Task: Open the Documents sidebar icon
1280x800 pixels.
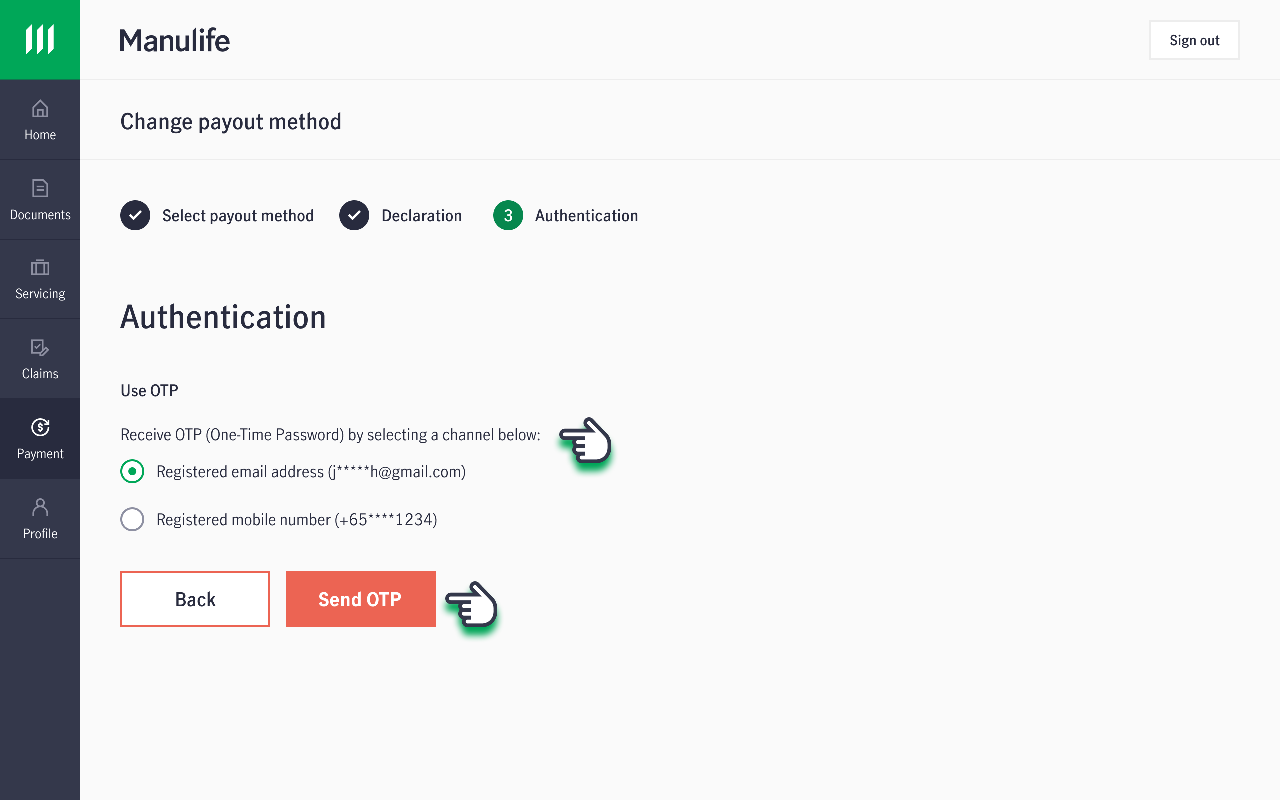Action: (40, 188)
